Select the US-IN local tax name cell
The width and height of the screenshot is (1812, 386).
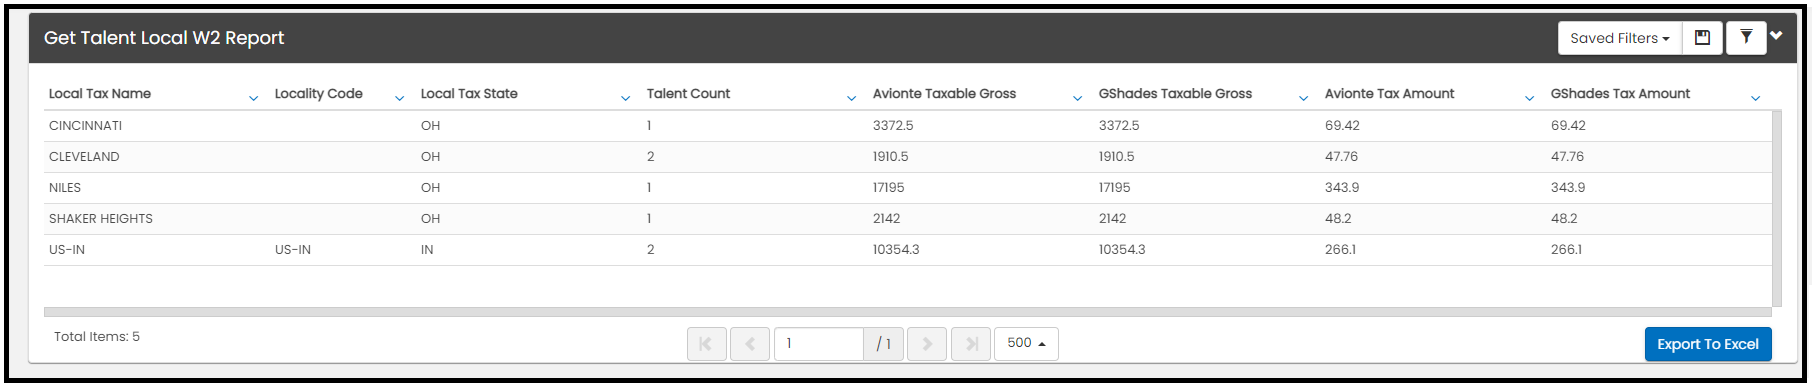click(x=67, y=250)
